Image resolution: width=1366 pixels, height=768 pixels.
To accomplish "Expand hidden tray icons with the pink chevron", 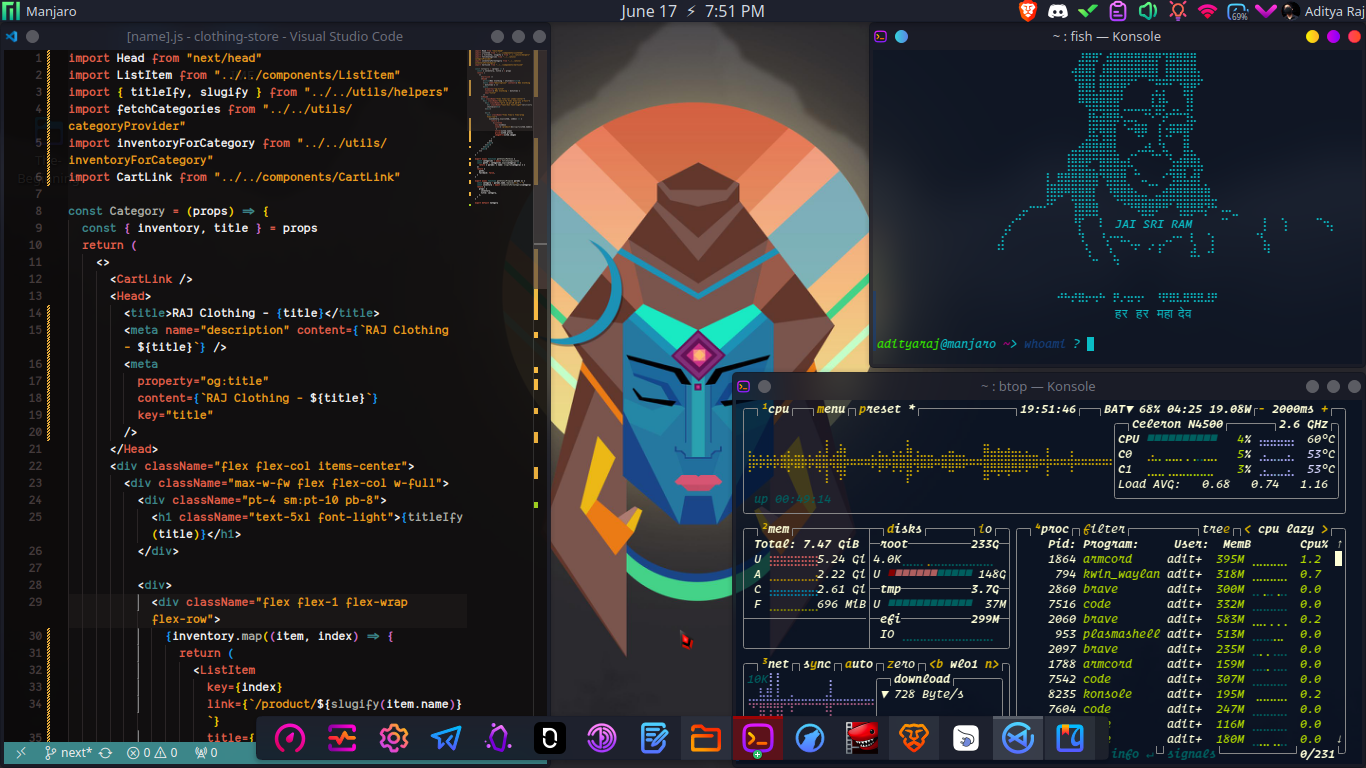I will 1266,12.
